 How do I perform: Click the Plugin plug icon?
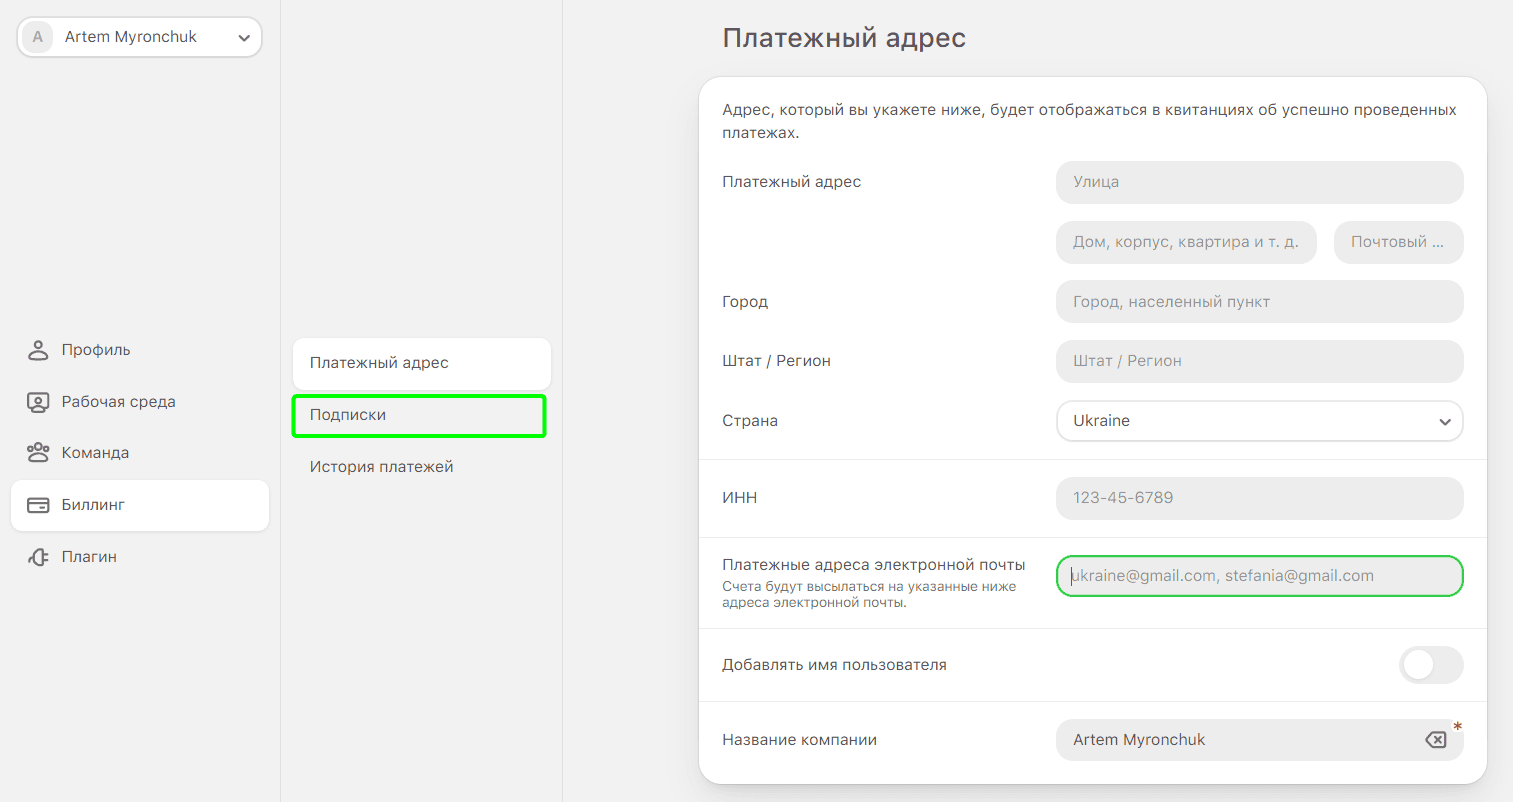pos(38,557)
